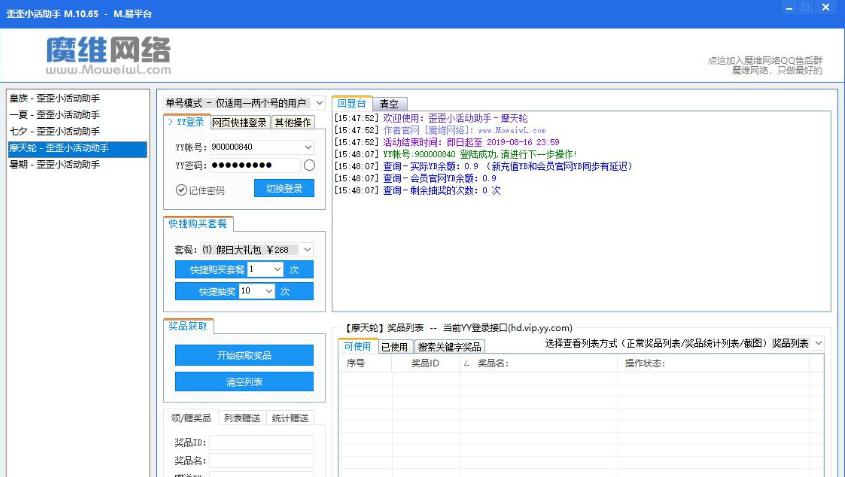Switch to the YY登录 tab
The image size is (845, 477).
pyautogui.click(x=186, y=122)
